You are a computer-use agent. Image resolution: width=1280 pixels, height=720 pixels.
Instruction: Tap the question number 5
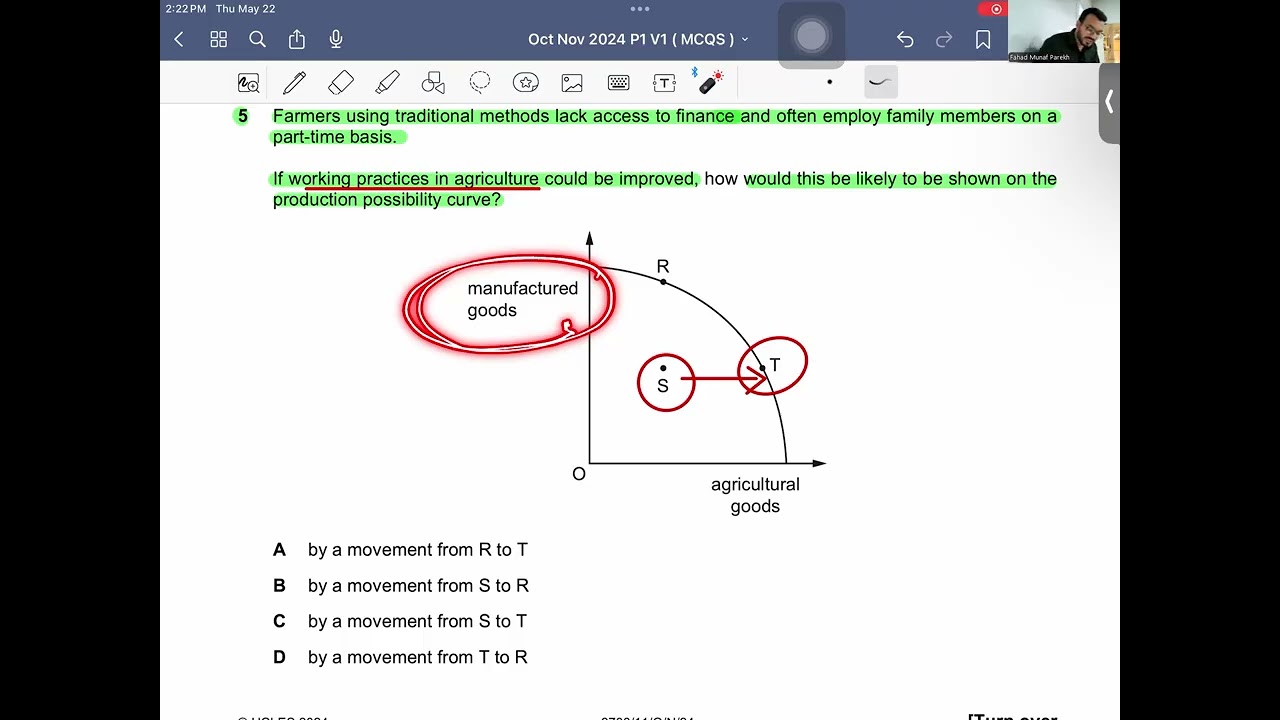(243, 116)
